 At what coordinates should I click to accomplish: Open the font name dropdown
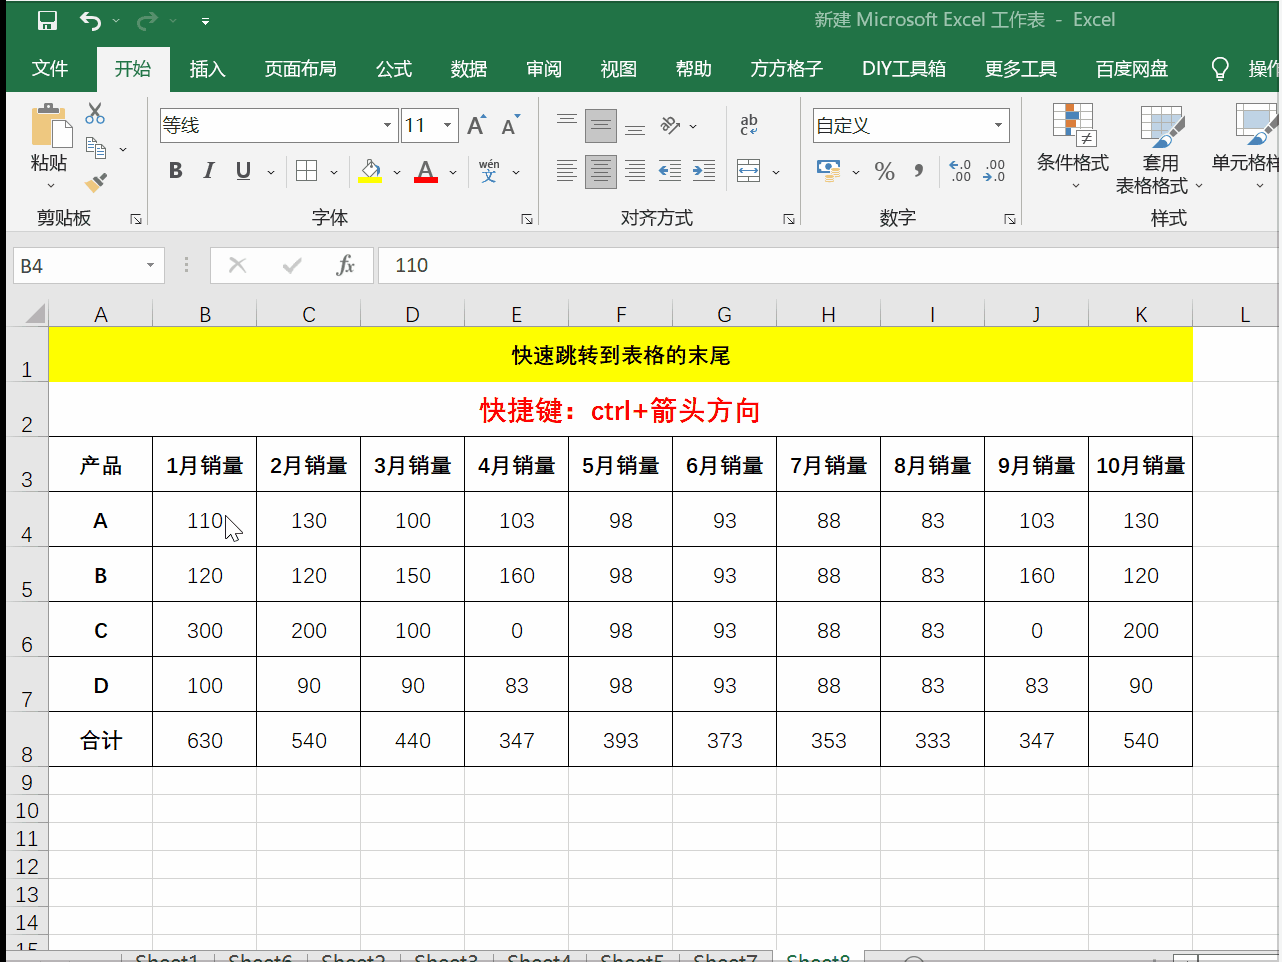(x=387, y=125)
